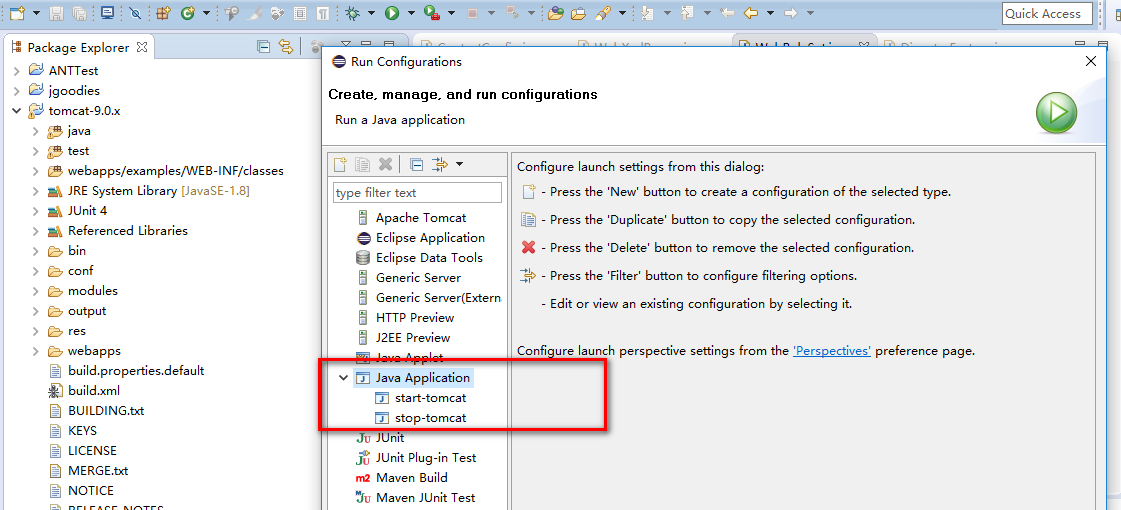Click the New Java Class icon

188,12
